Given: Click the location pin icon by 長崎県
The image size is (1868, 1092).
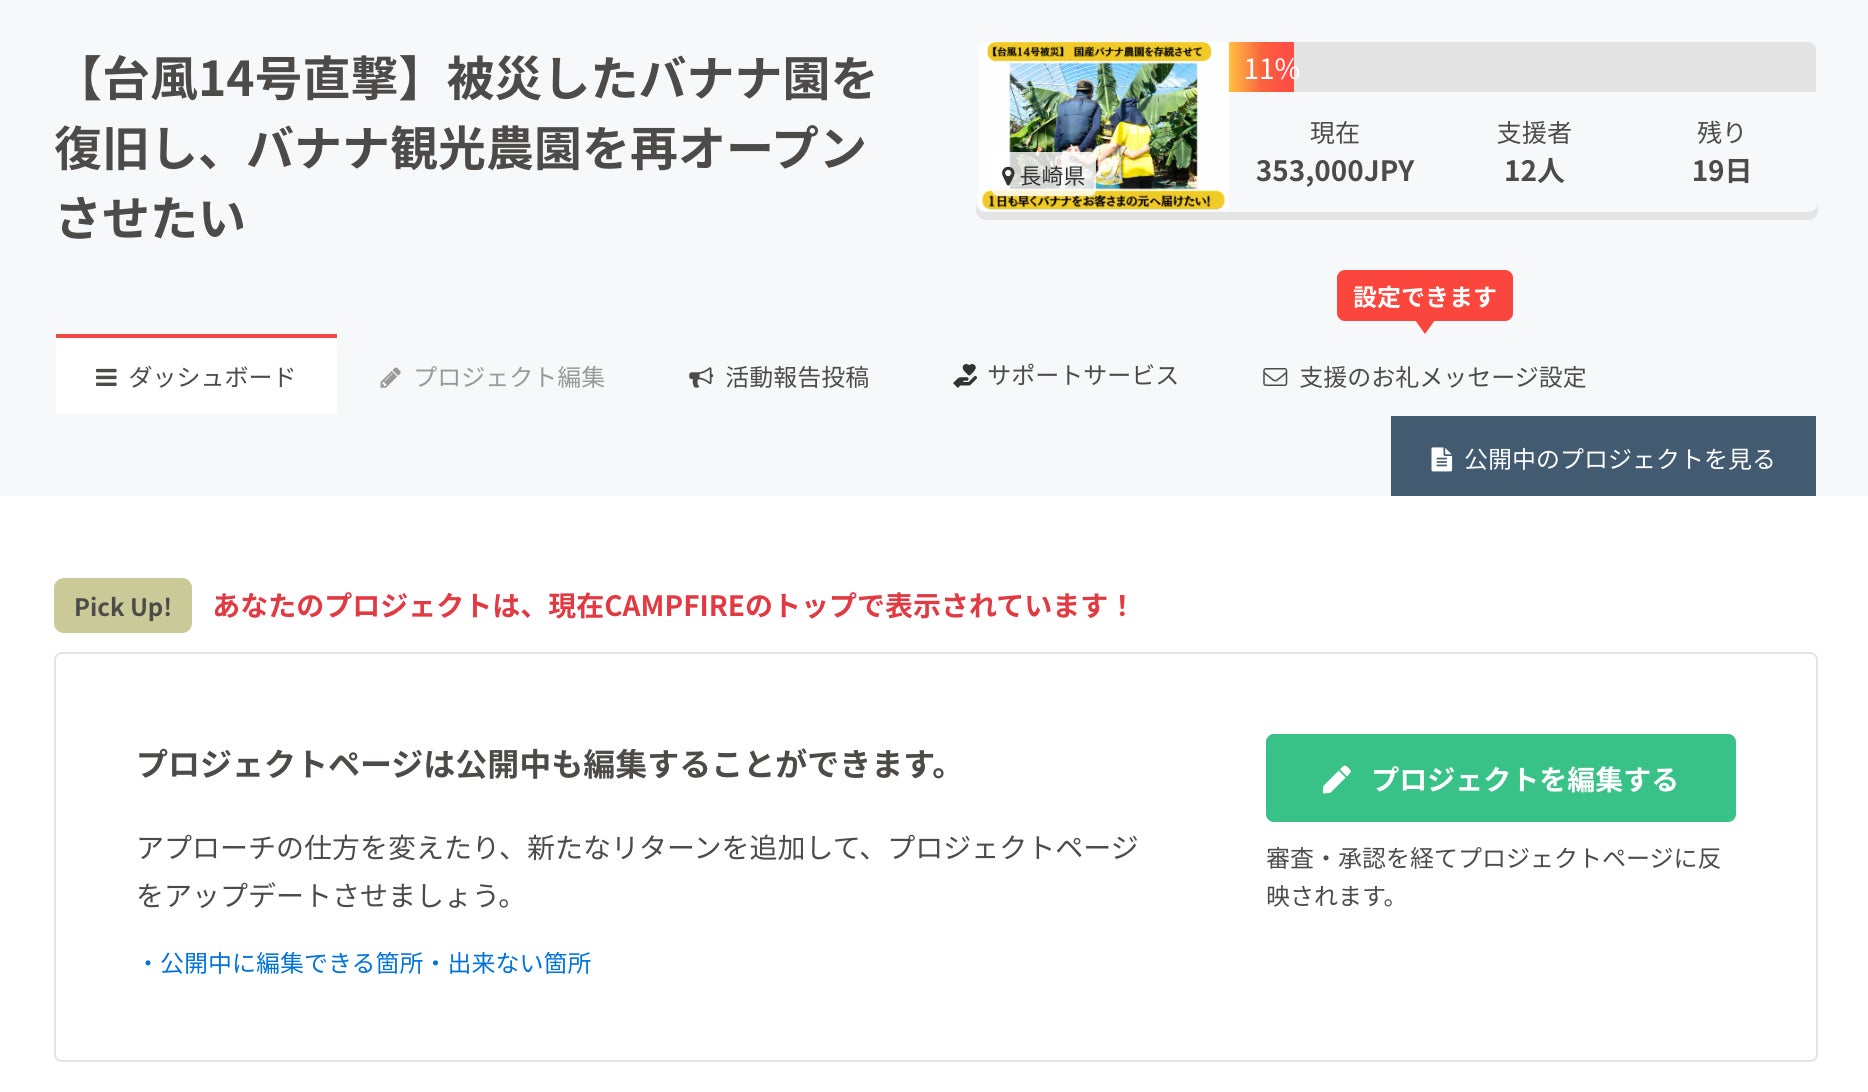Looking at the screenshot, I should [x=1008, y=176].
